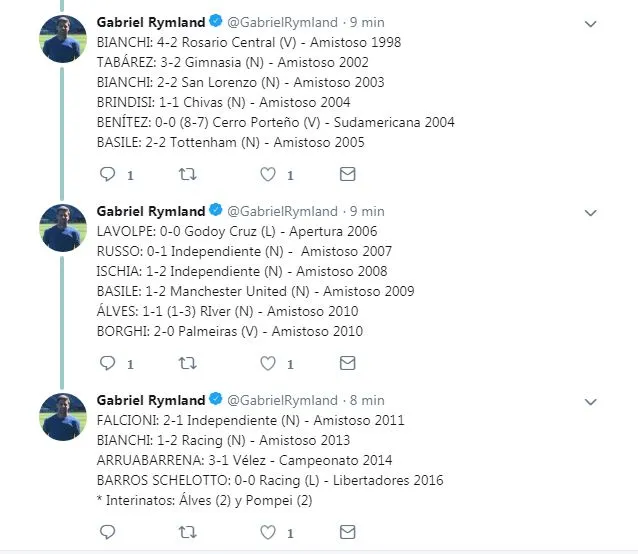Reply to the BIANCHI 4-2 Rosario Central tweet
This screenshot has width=638, height=554.
point(109,174)
